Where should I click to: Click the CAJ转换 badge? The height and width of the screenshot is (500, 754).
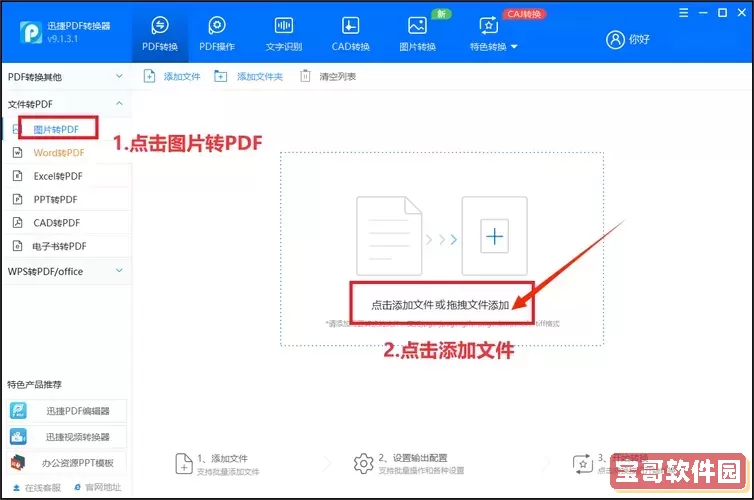[524, 14]
